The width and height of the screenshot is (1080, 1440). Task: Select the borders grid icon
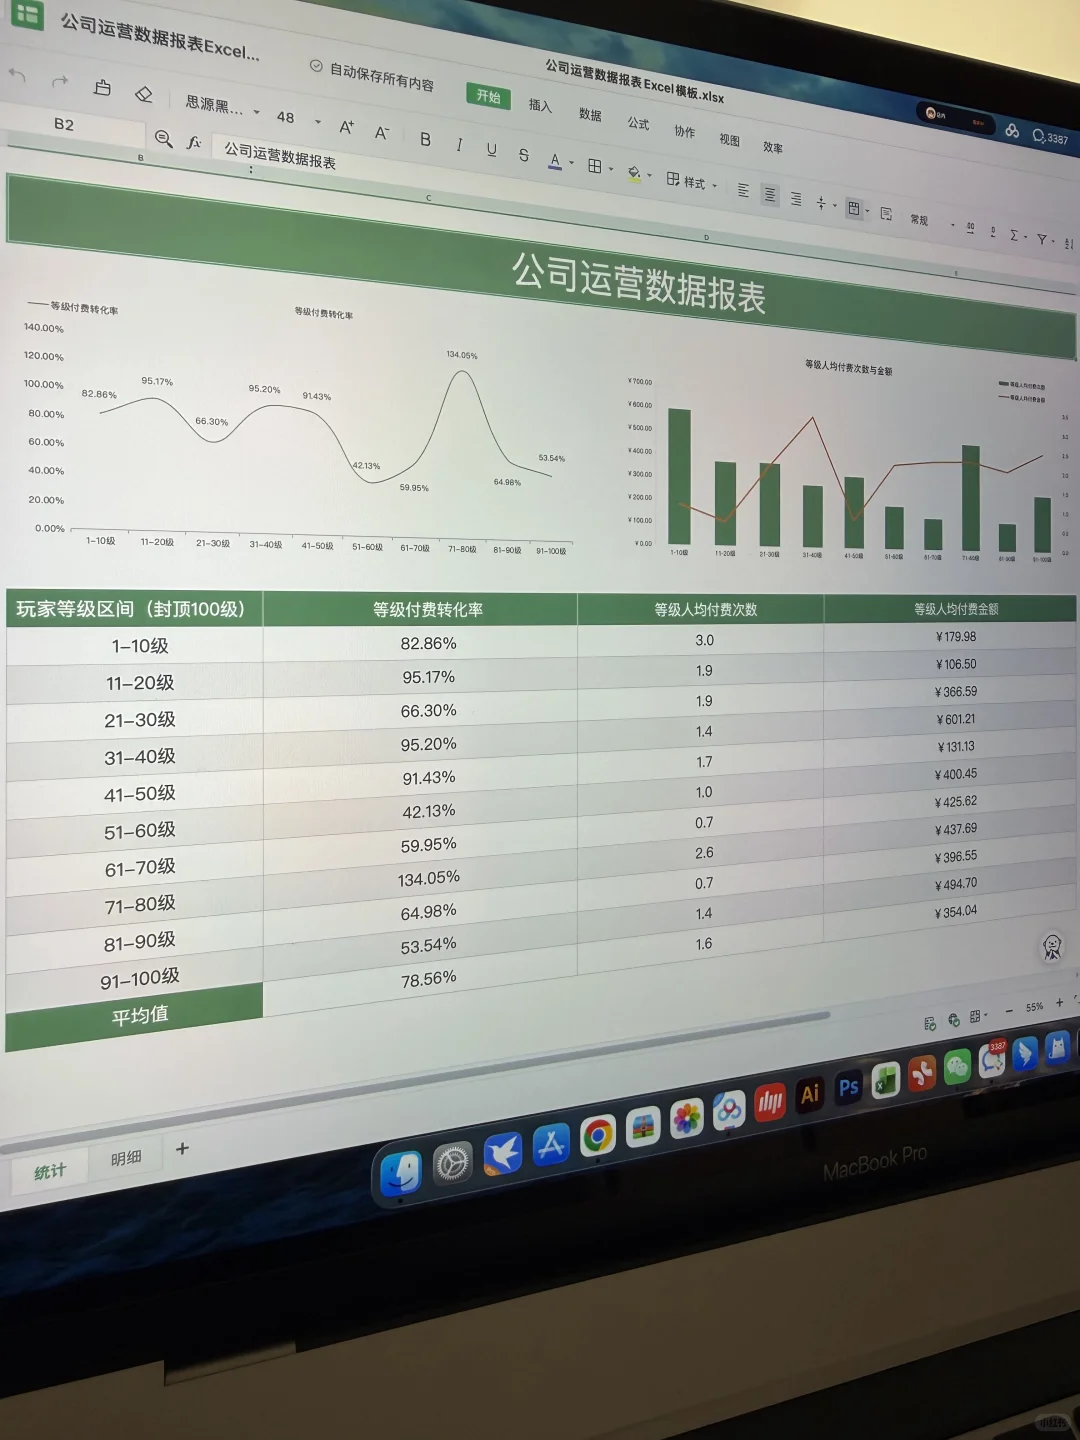coord(595,165)
